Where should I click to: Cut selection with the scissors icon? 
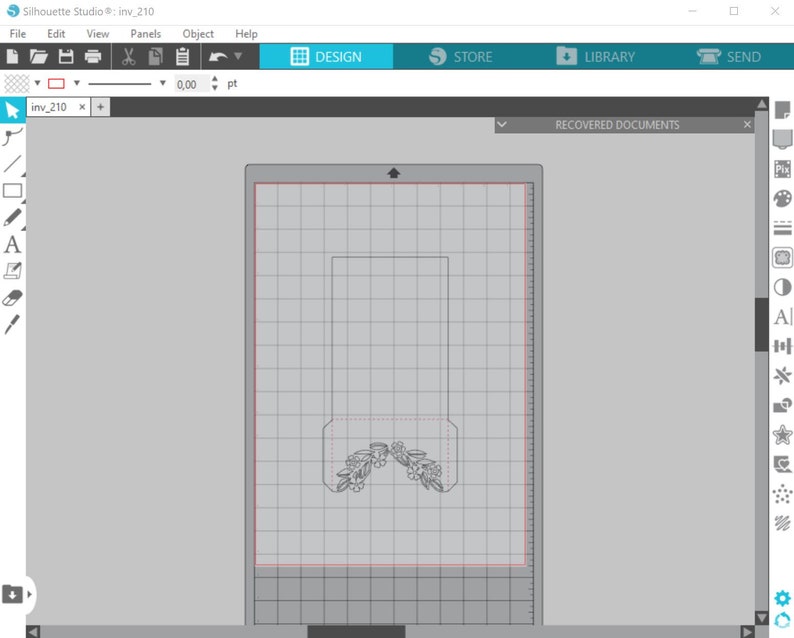point(129,56)
